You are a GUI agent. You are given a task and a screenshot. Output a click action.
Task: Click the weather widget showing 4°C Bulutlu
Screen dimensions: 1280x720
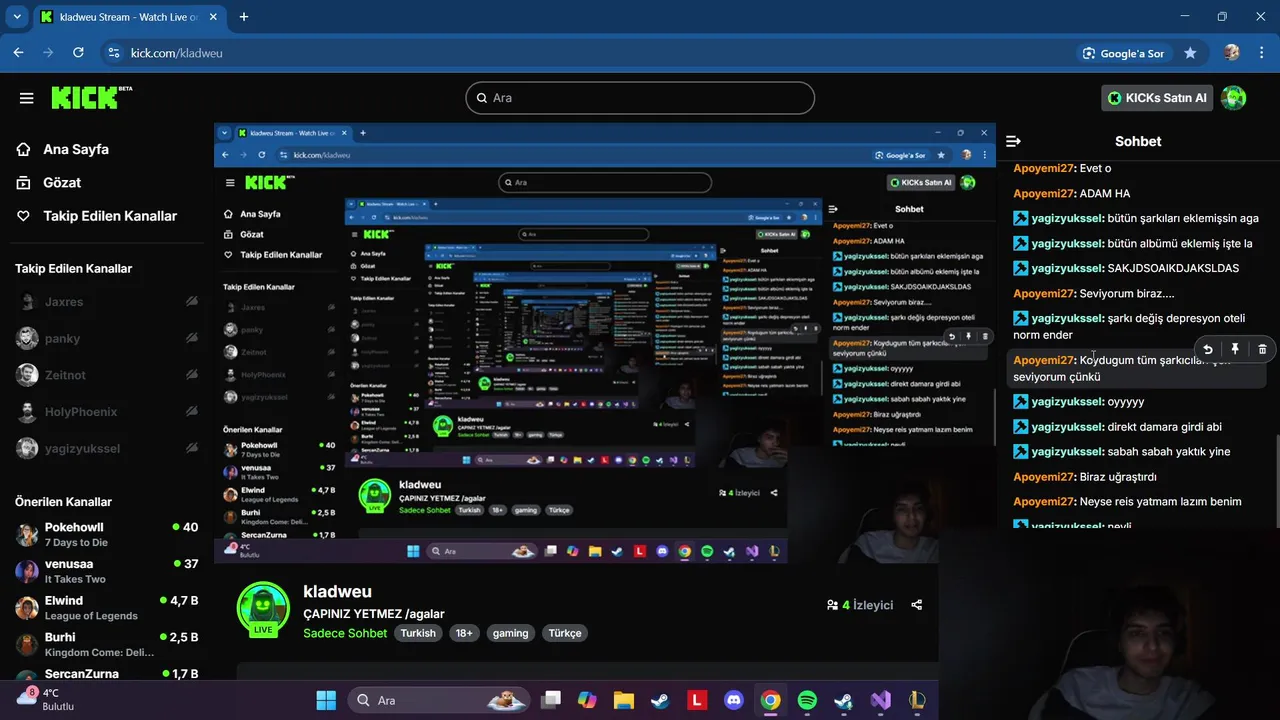tap(44, 699)
